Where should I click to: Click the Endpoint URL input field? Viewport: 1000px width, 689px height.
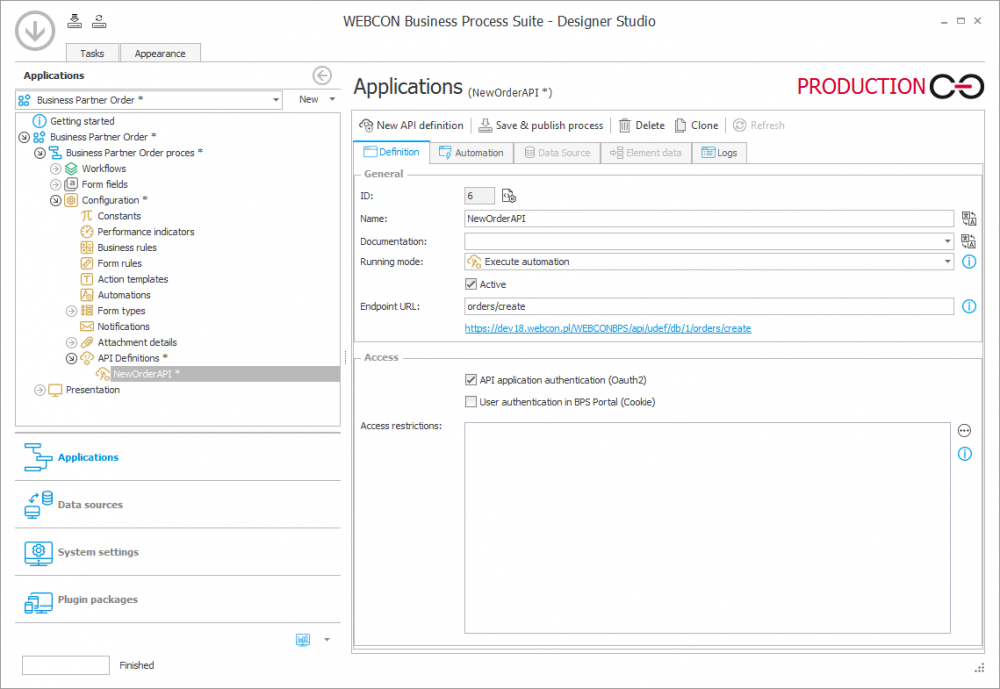coord(709,306)
